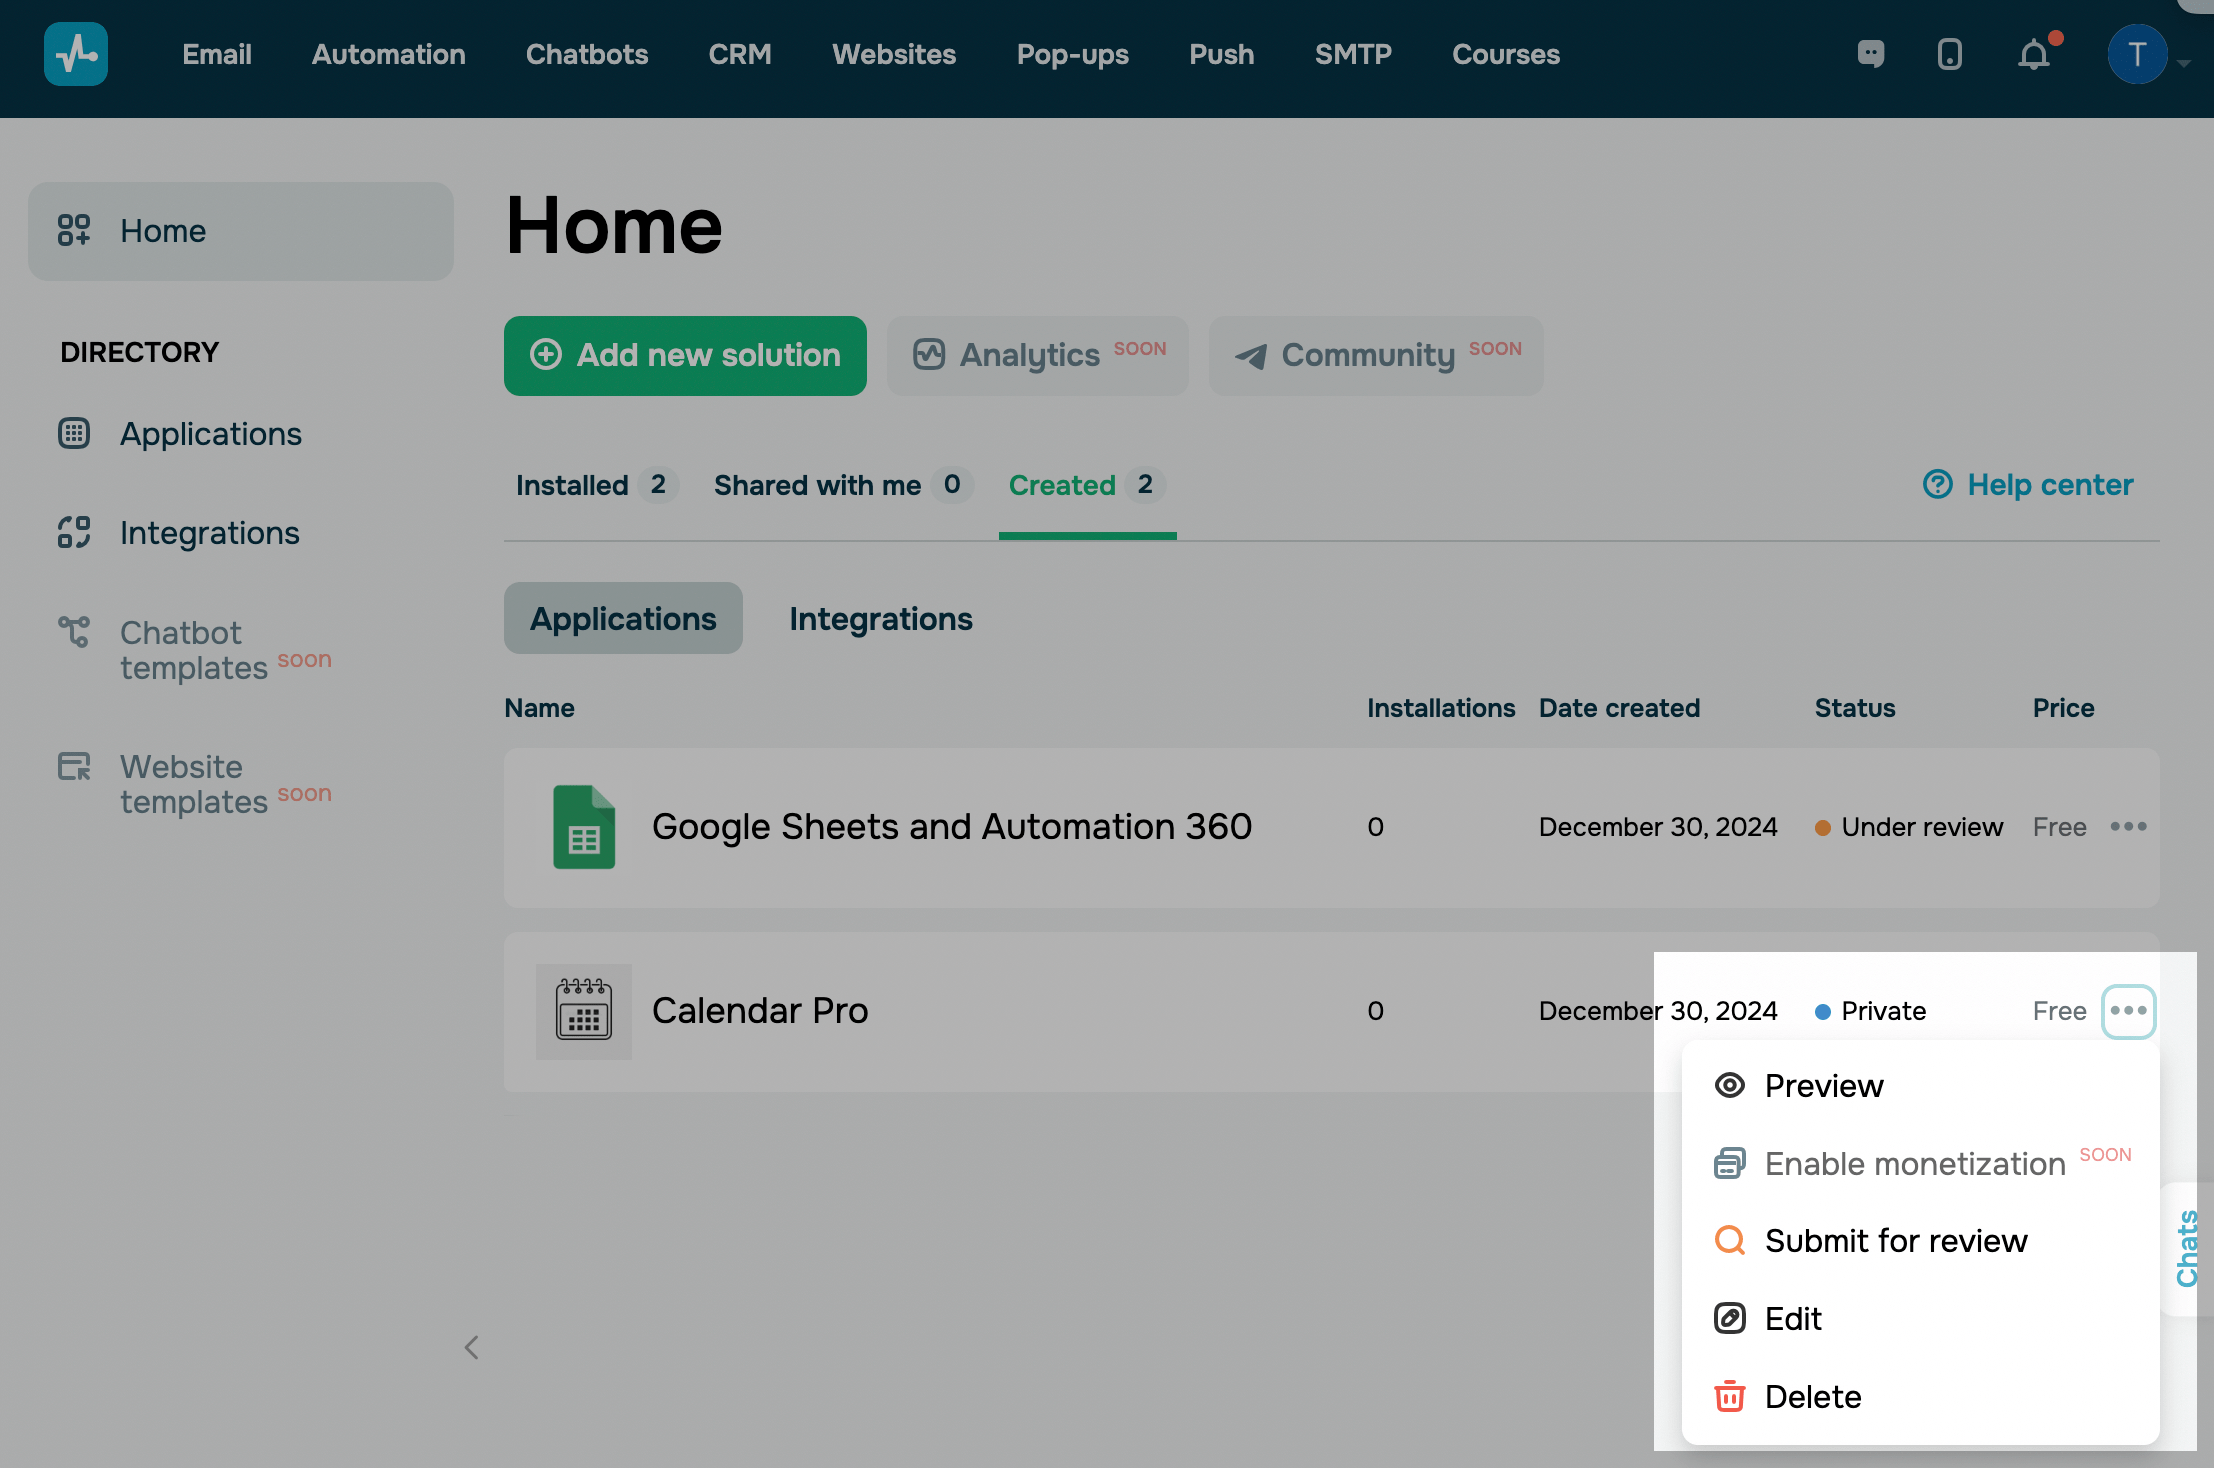Select the Integrations sub-tab
The image size is (2214, 1468).
[880, 619]
